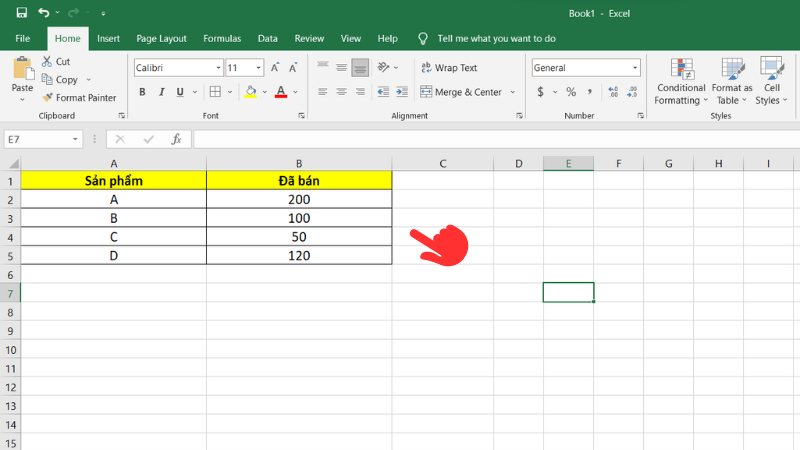The height and width of the screenshot is (450, 800).
Task: Click the Insert Function fx icon
Action: tap(176, 139)
